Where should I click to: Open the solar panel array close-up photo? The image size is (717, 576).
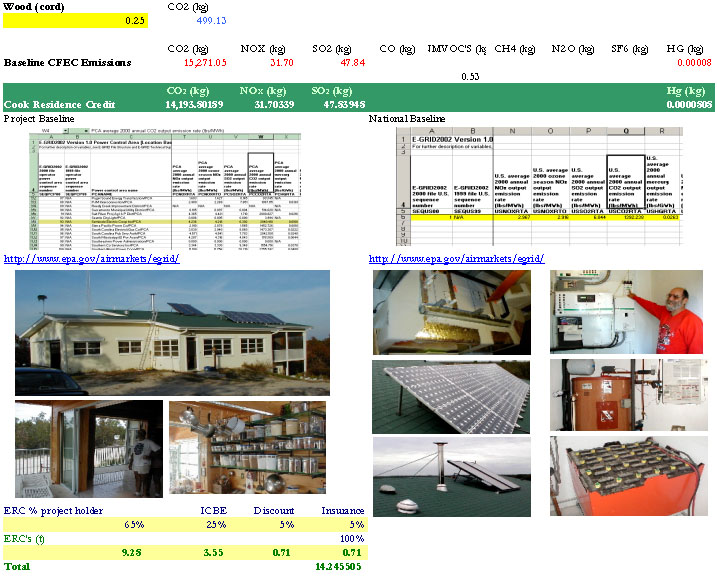451,397
